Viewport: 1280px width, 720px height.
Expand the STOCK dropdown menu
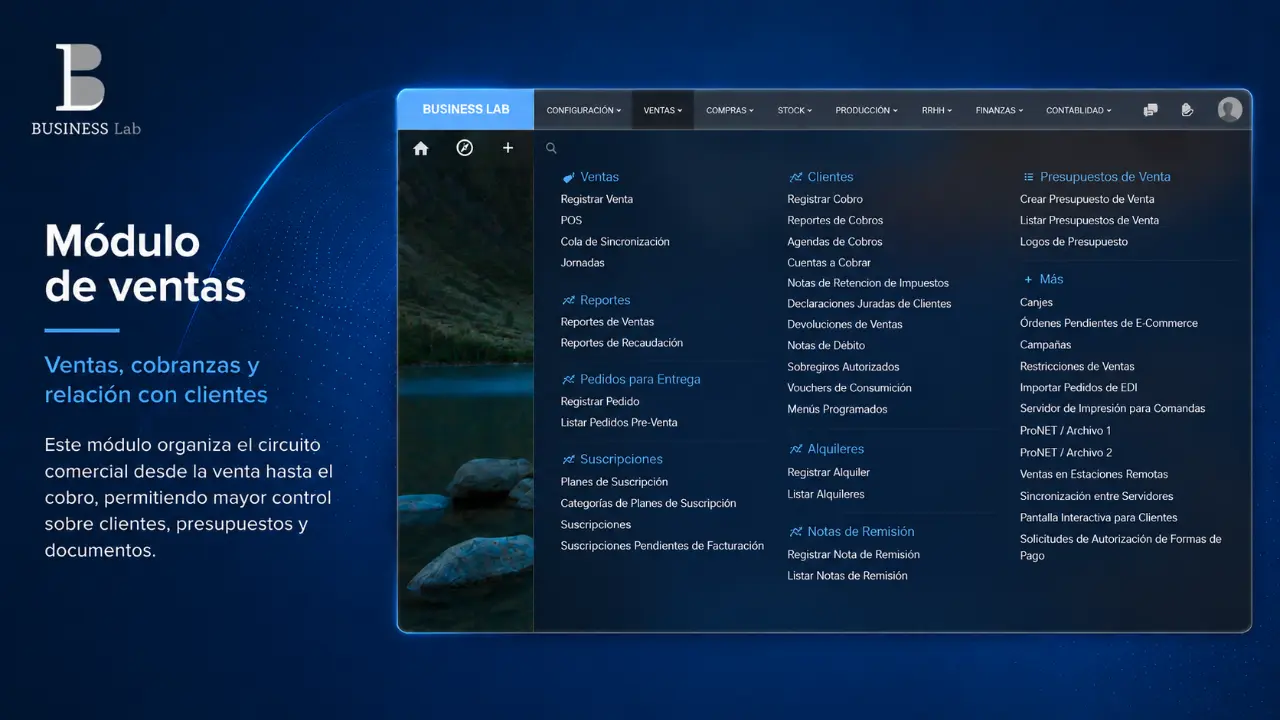pos(795,110)
